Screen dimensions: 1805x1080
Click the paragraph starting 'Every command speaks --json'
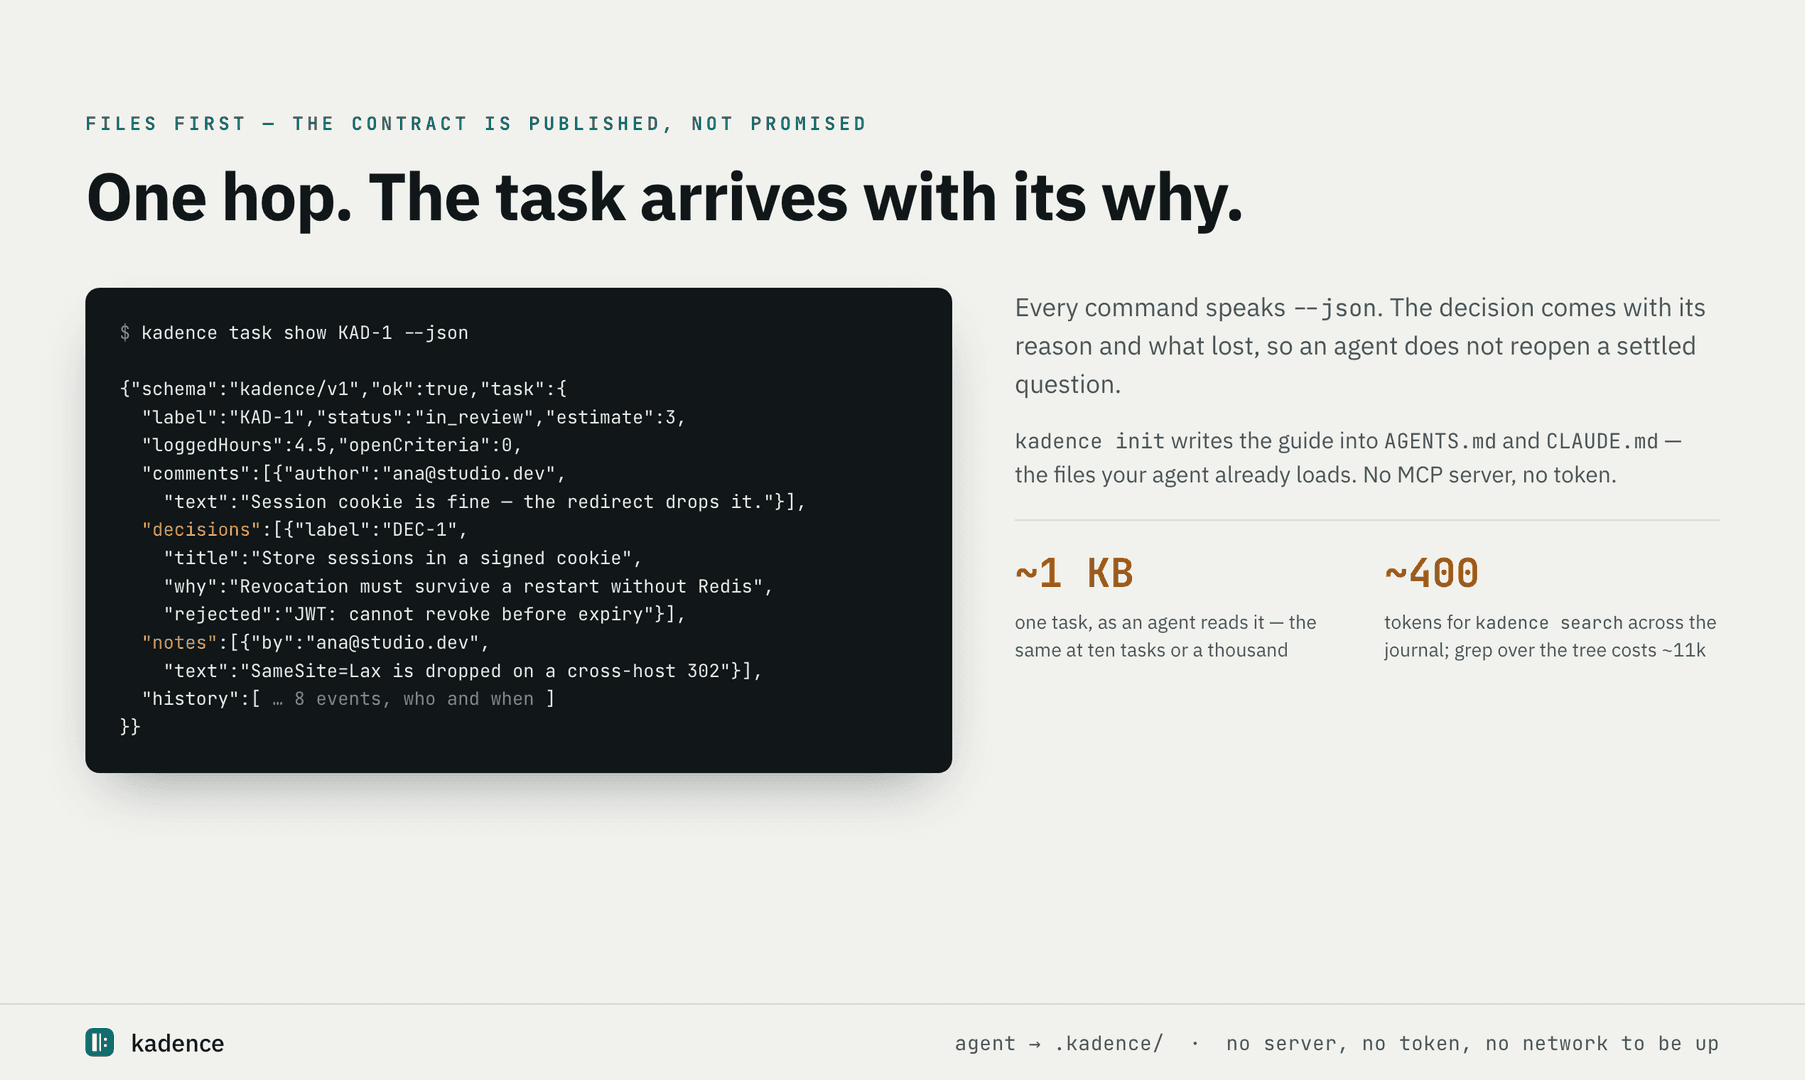pyautogui.click(x=1360, y=346)
